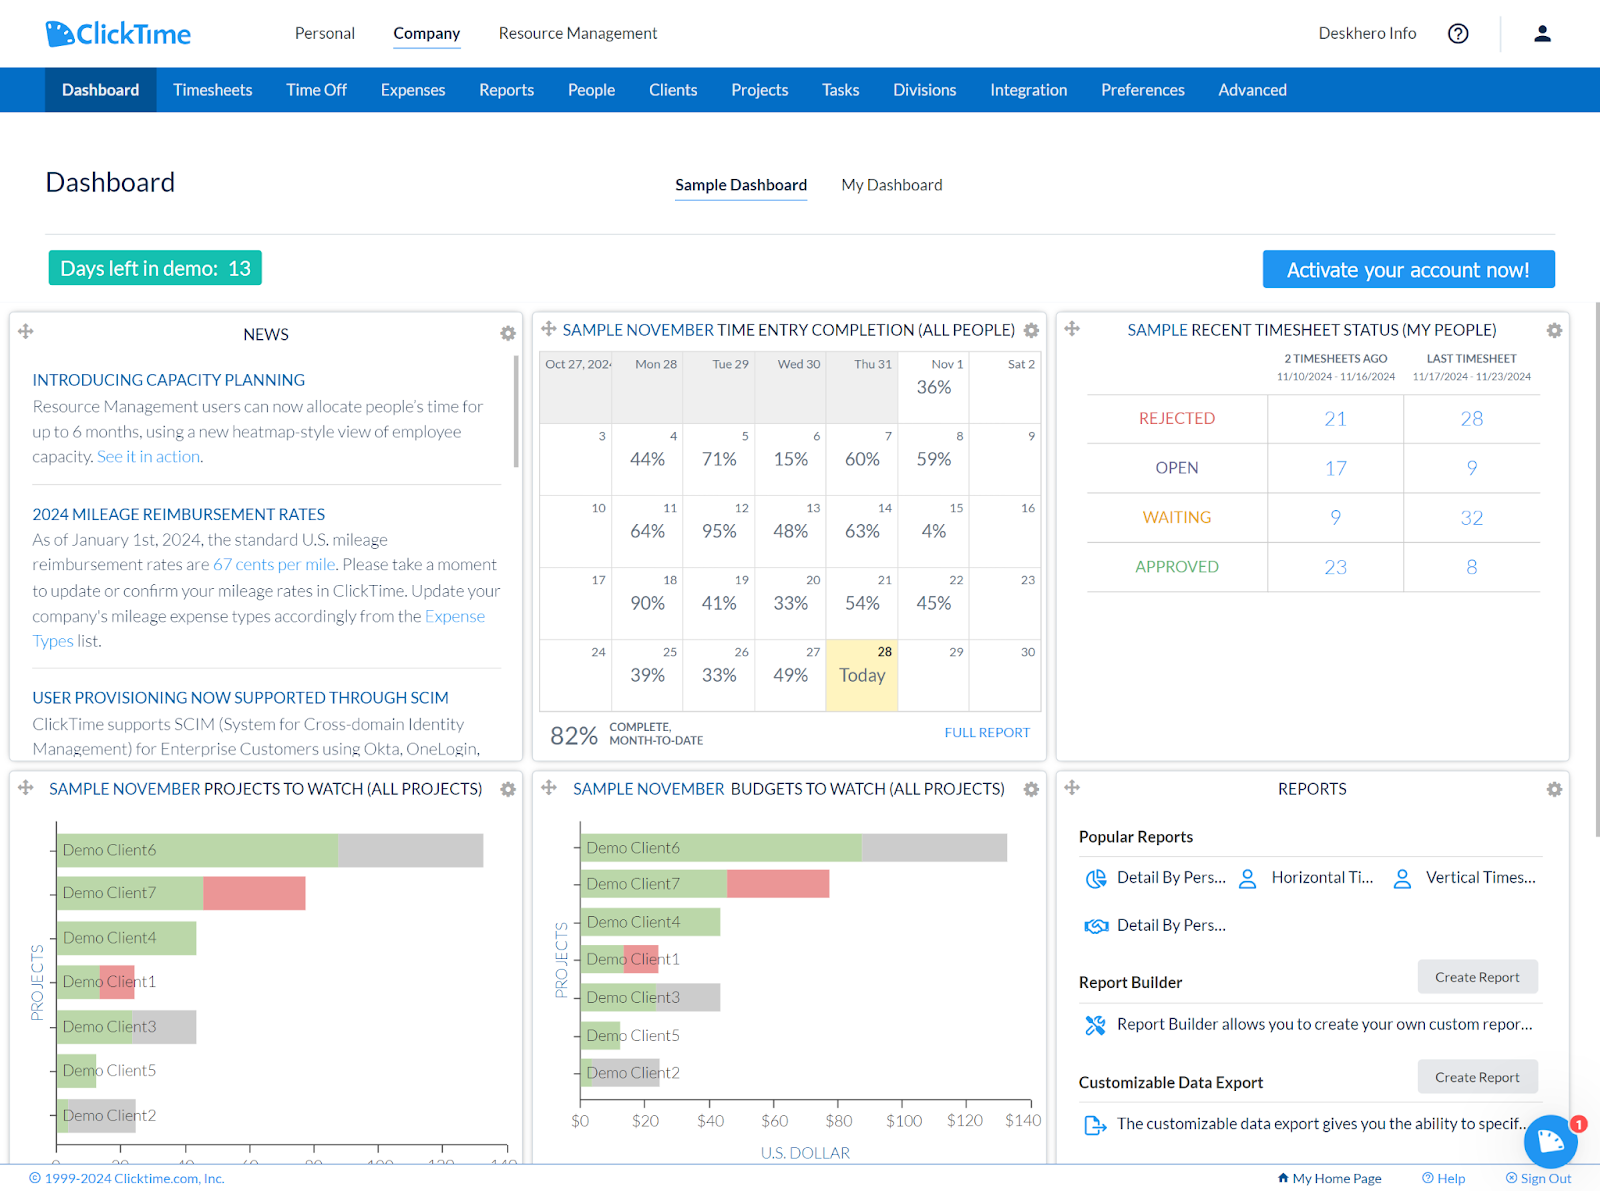The height and width of the screenshot is (1191, 1600).
Task: Open the chat bubble with notification badge
Action: pyautogui.click(x=1550, y=1142)
